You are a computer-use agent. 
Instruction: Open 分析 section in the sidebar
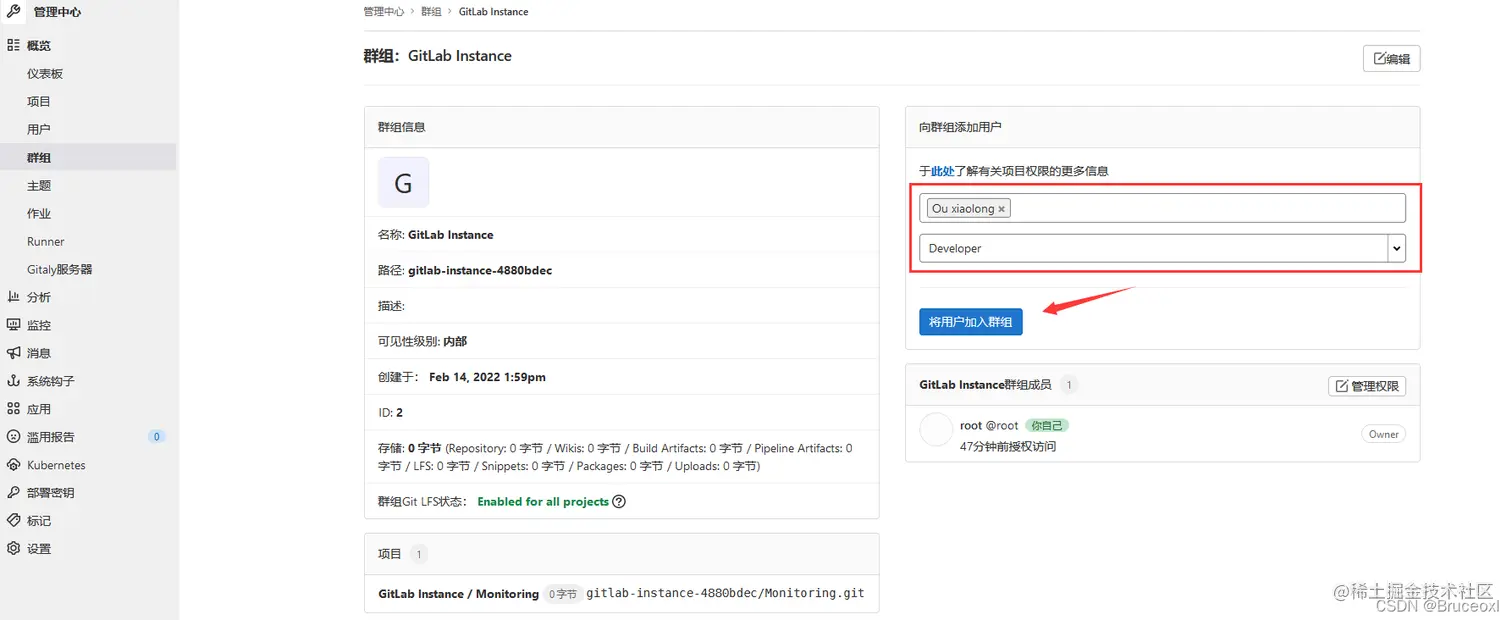point(39,297)
